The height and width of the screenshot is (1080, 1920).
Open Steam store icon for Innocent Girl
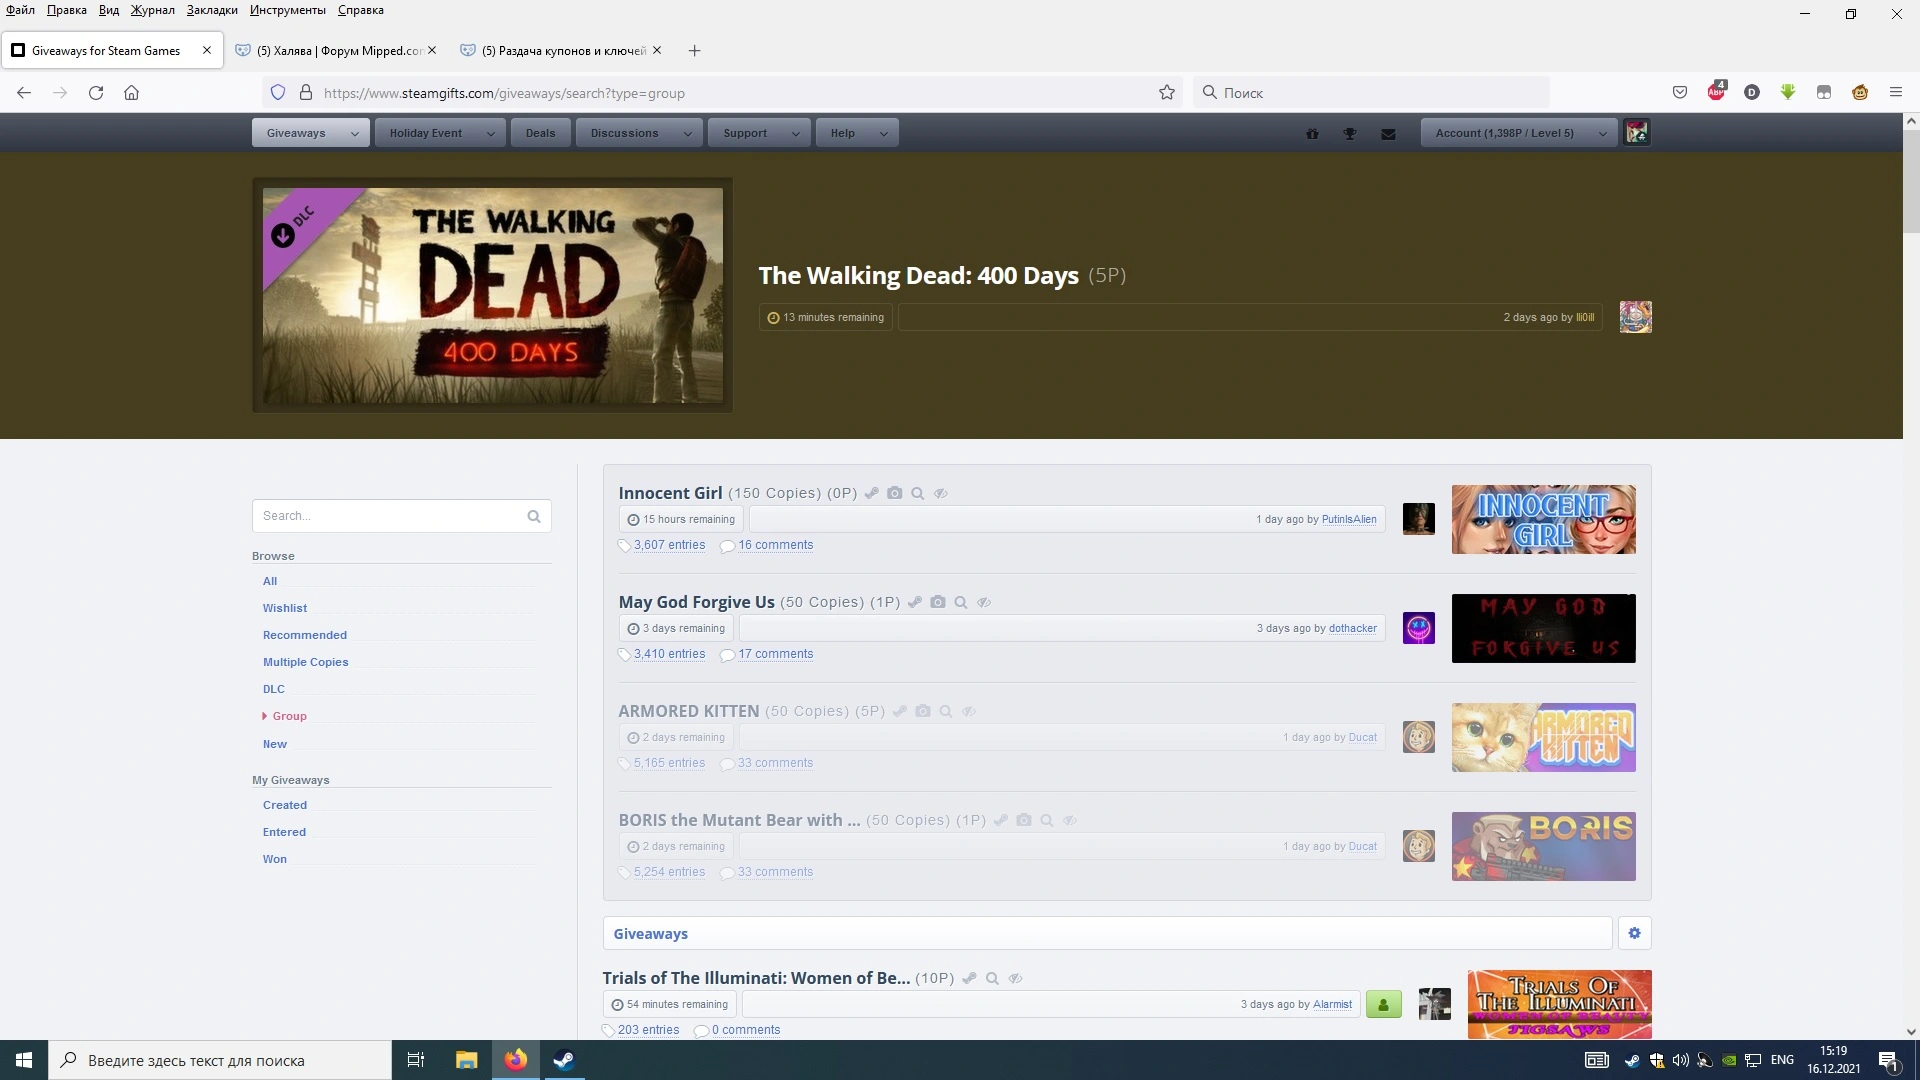872,493
